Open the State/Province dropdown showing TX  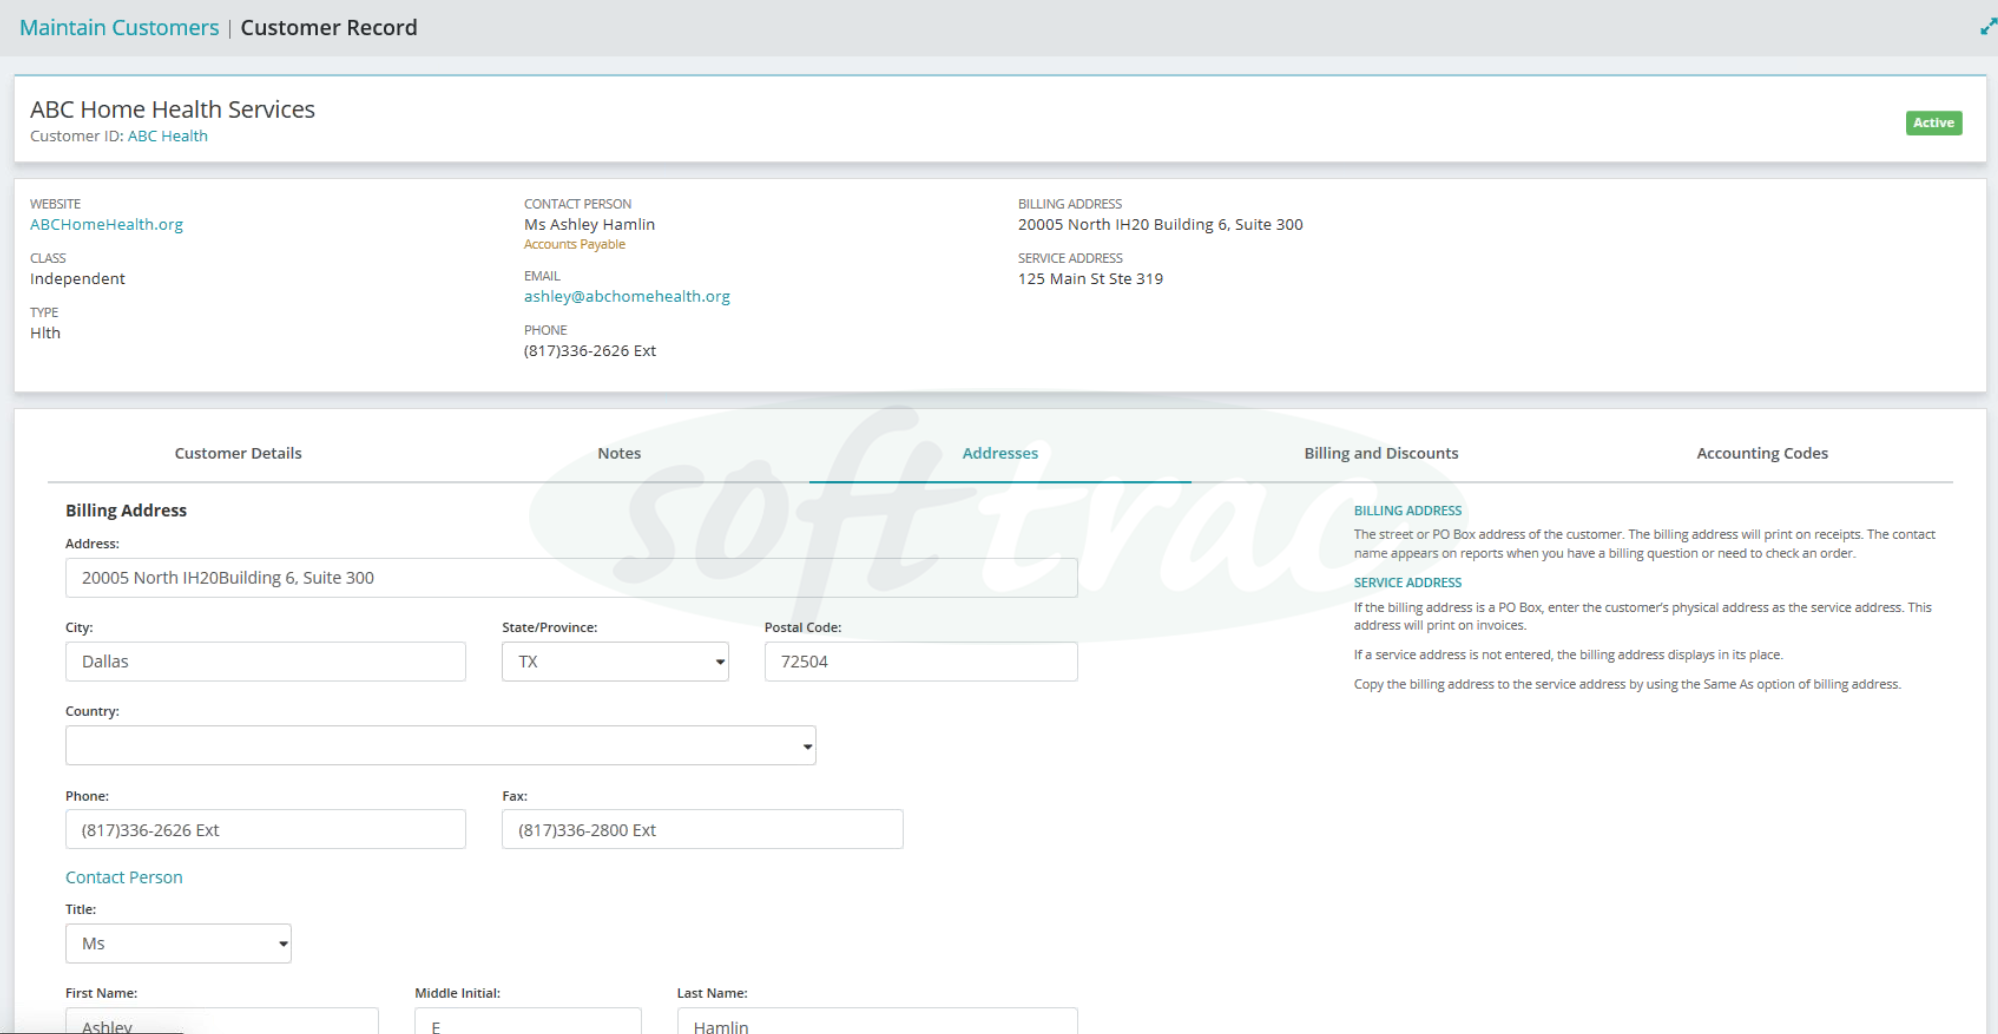tap(615, 662)
